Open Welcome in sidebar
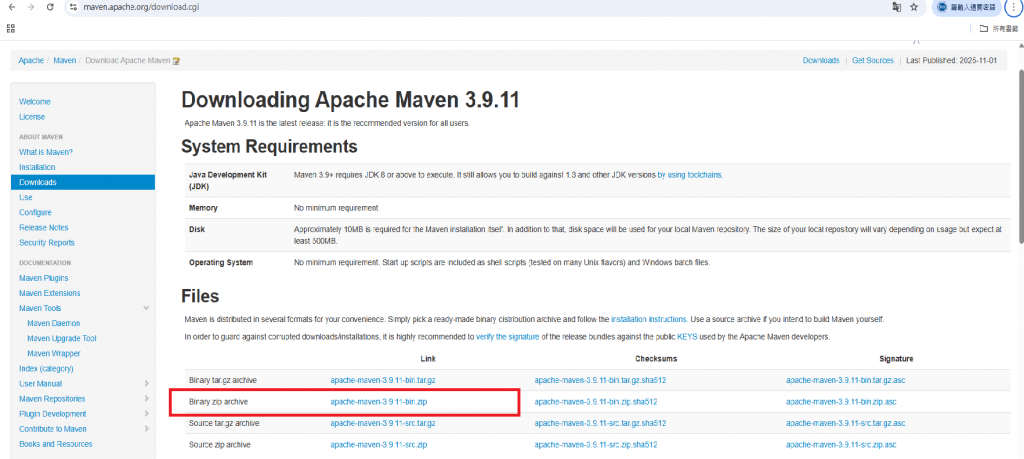1024x459 pixels. click(35, 102)
